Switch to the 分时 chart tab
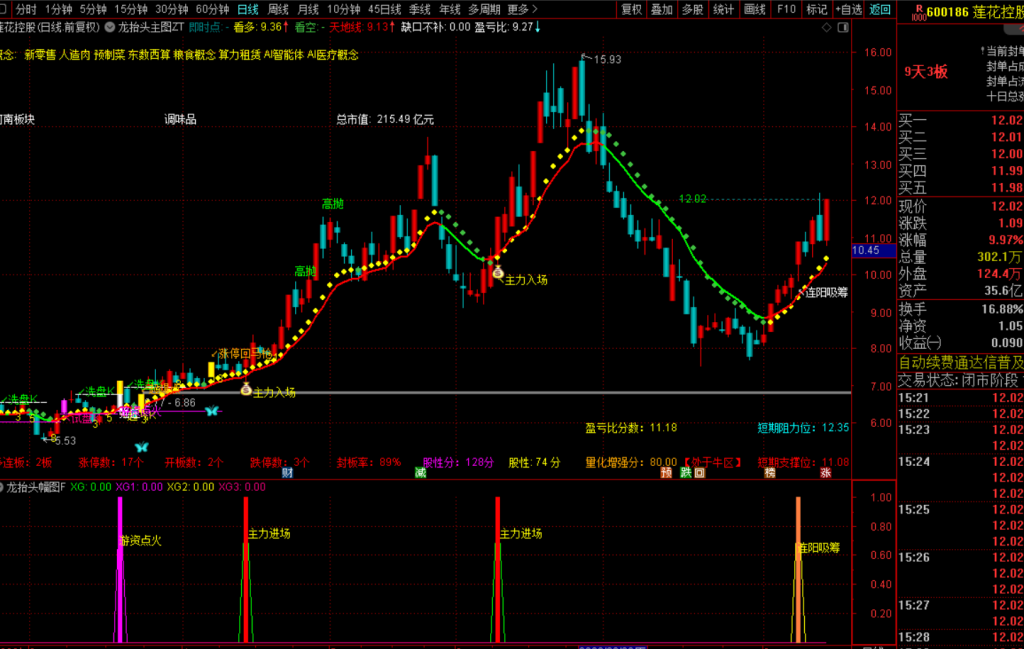Viewport: 1024px width, 649px height. 26,9
